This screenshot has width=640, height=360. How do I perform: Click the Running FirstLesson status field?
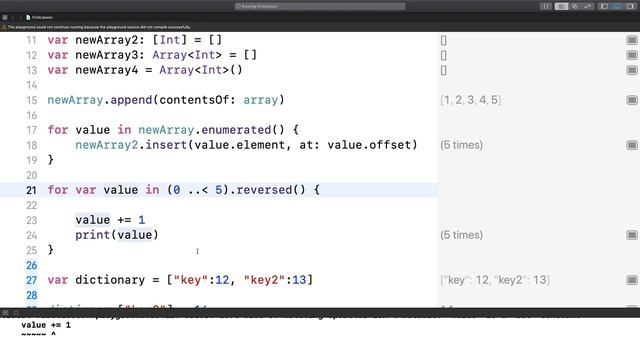(320, 6)
